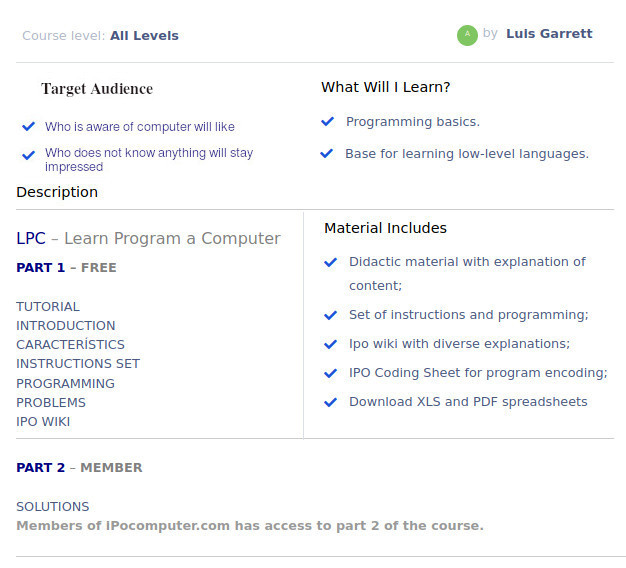The image size is (626, 568).
Task: Open Luis Garrett author profile link
Action: (549, 34)
